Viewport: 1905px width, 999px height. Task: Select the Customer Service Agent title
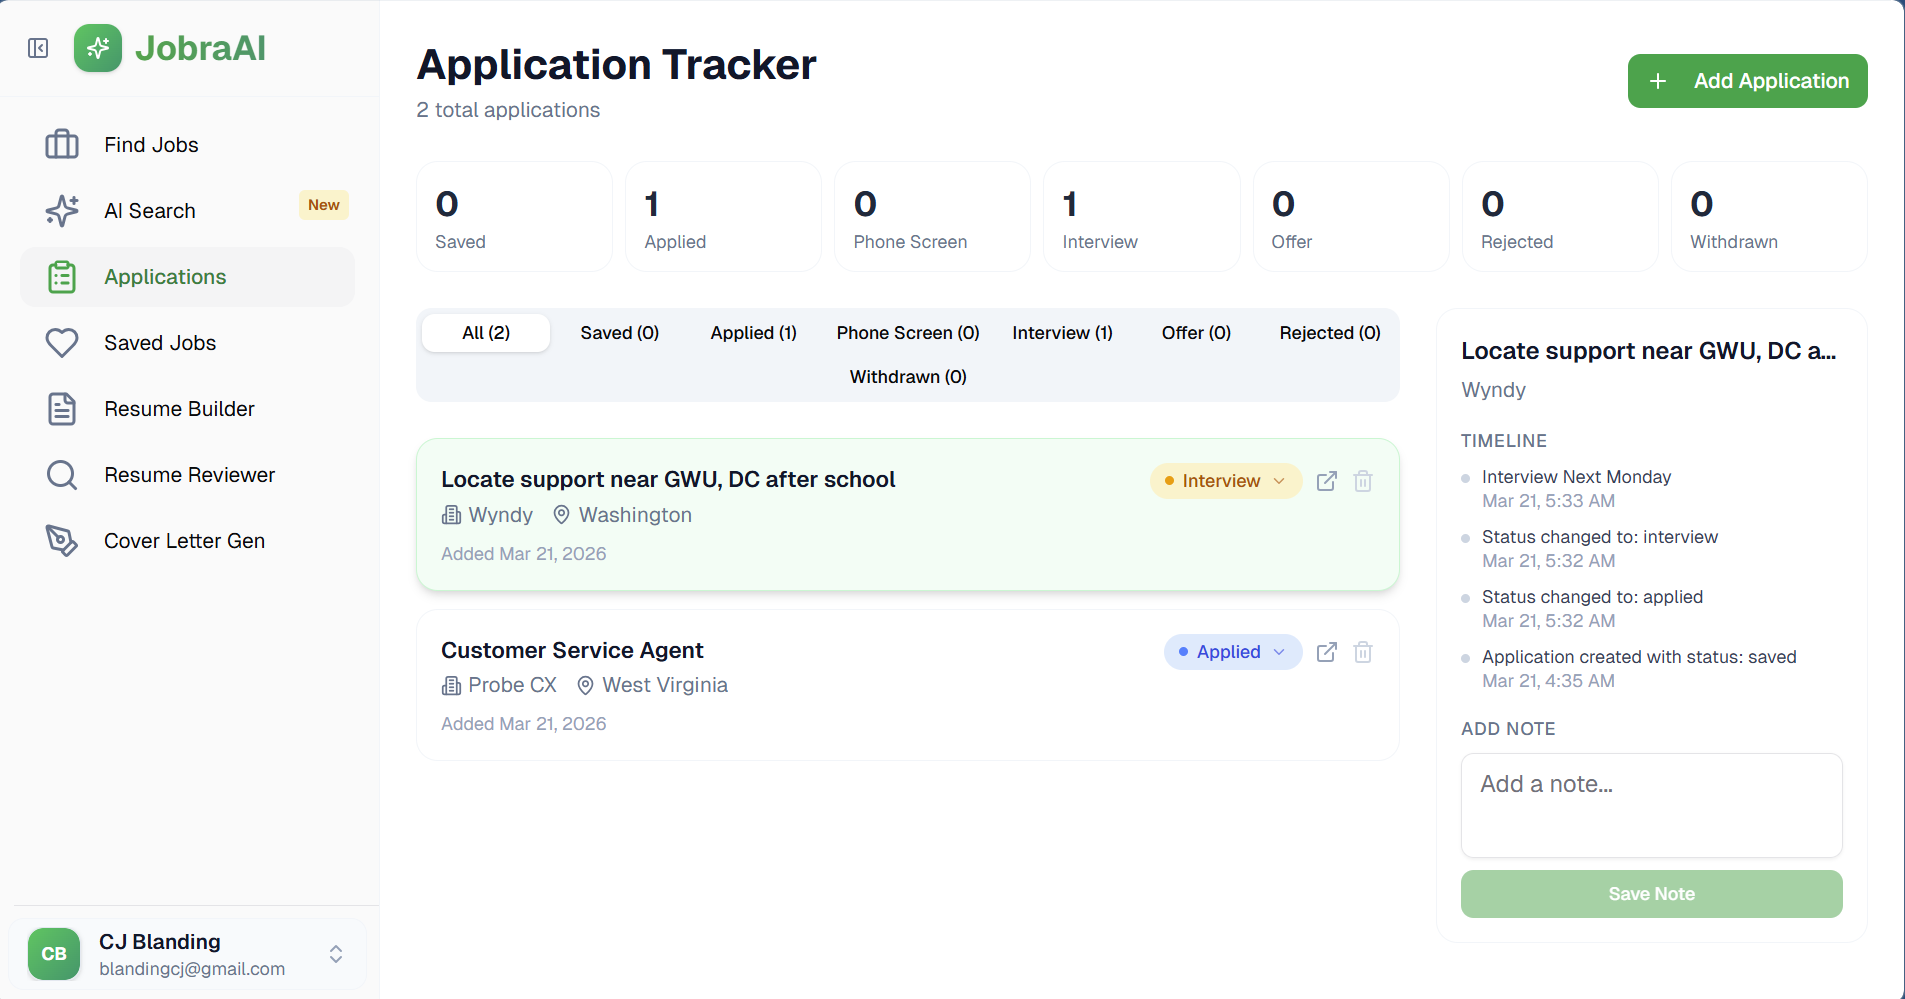[x=572, y=650]
